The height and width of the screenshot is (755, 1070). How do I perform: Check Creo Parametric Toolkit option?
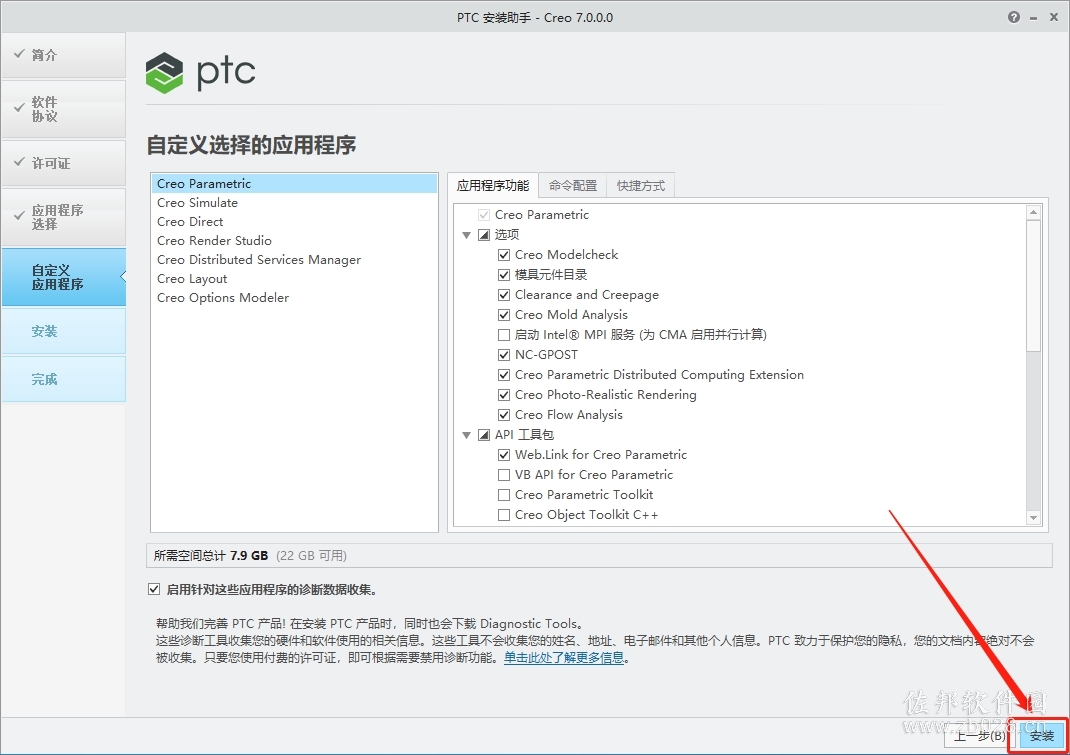(x=504, y=495)
